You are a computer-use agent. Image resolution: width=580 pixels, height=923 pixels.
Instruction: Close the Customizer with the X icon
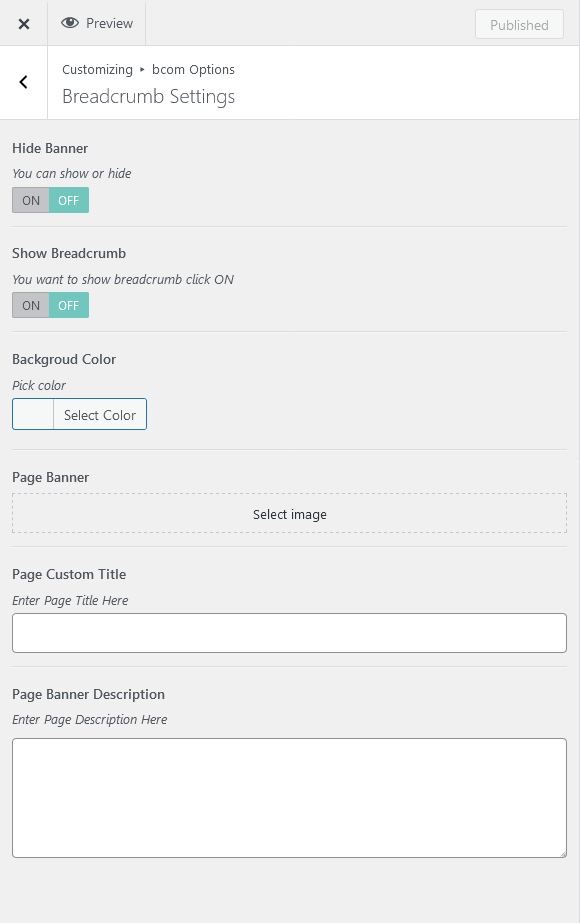(x=24, y=24)
